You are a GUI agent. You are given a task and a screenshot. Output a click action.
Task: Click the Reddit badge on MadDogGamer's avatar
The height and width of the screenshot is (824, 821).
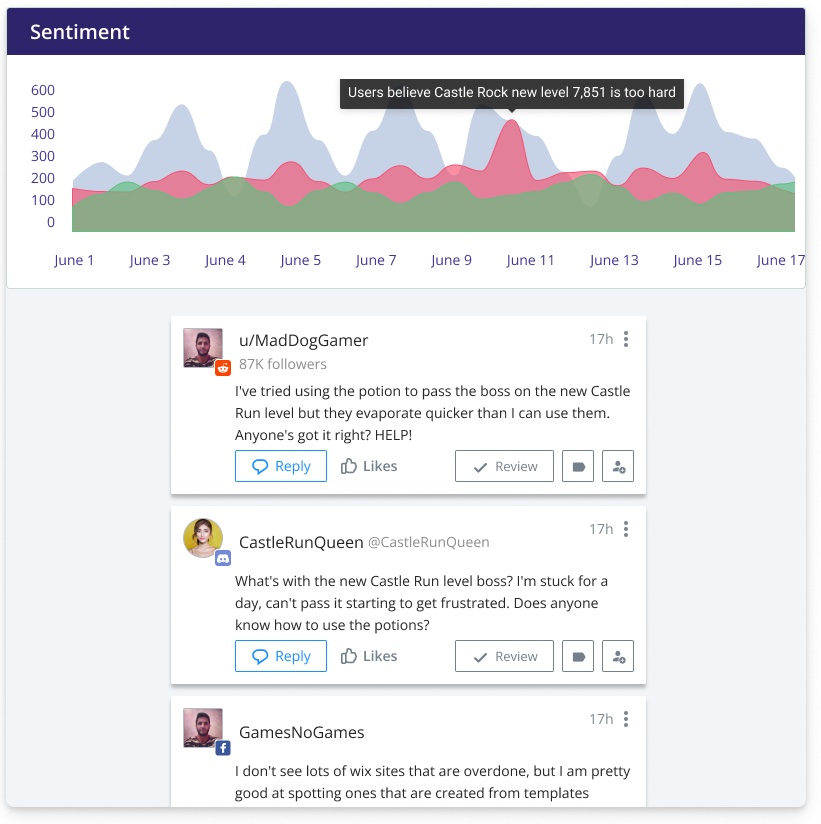pos(223,368)
